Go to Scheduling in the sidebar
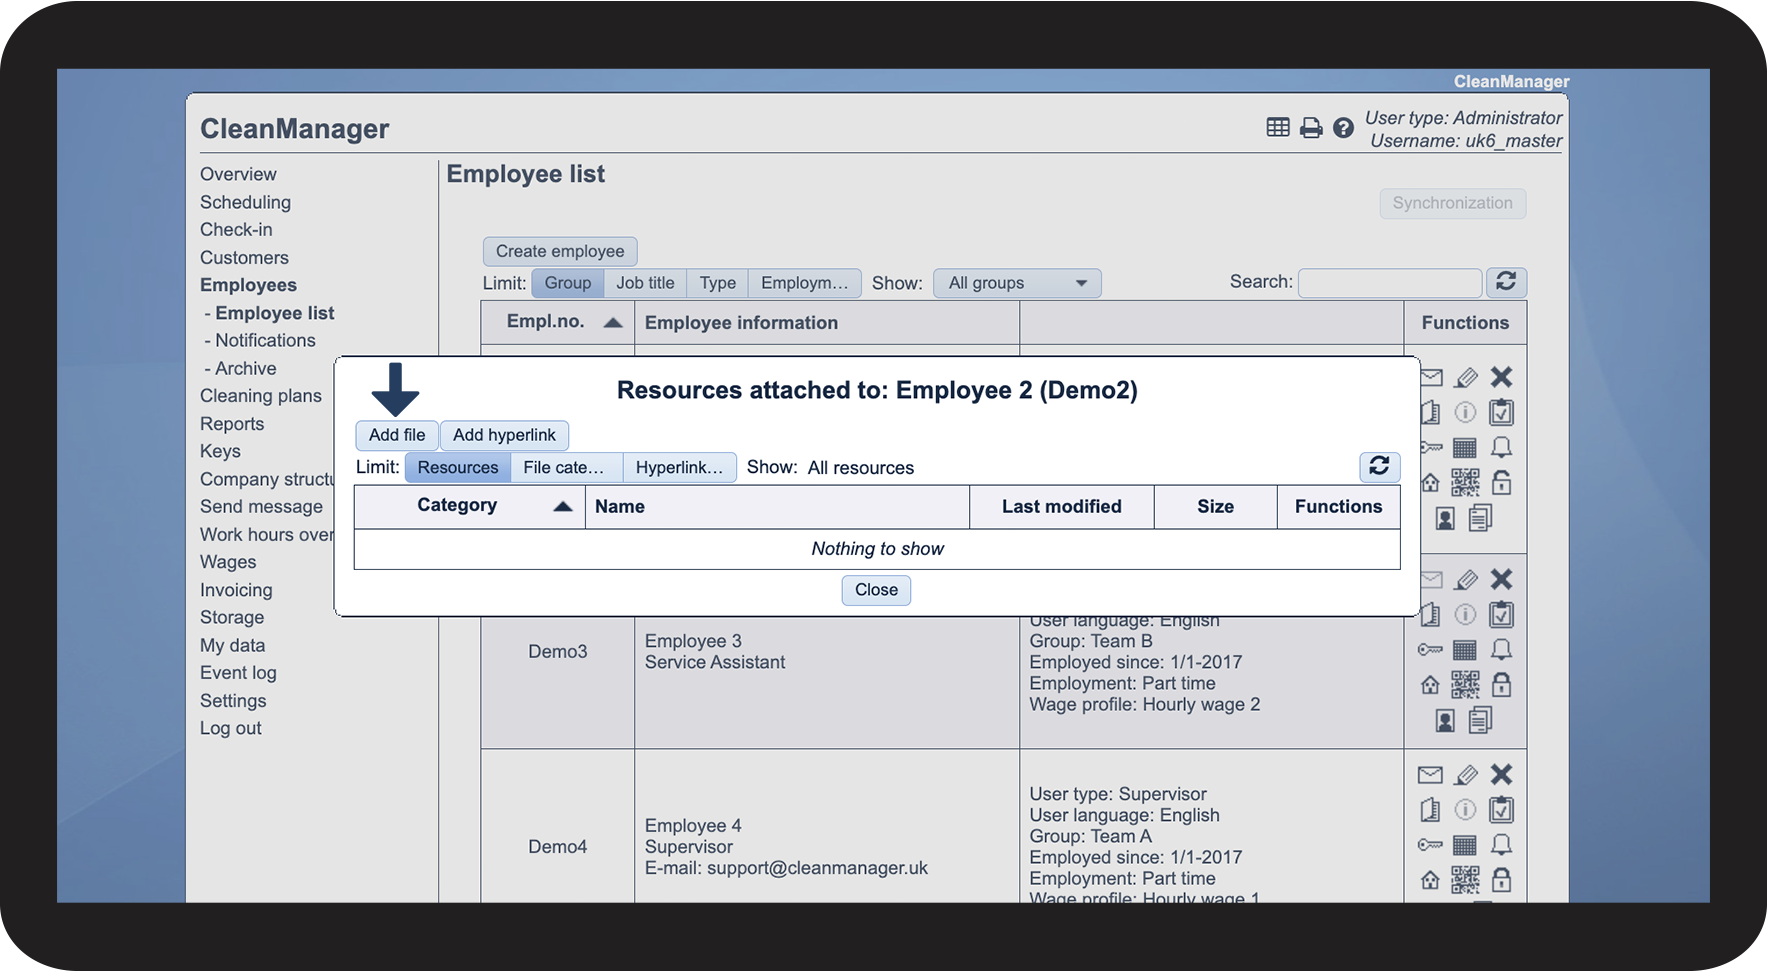 (245, 202)
